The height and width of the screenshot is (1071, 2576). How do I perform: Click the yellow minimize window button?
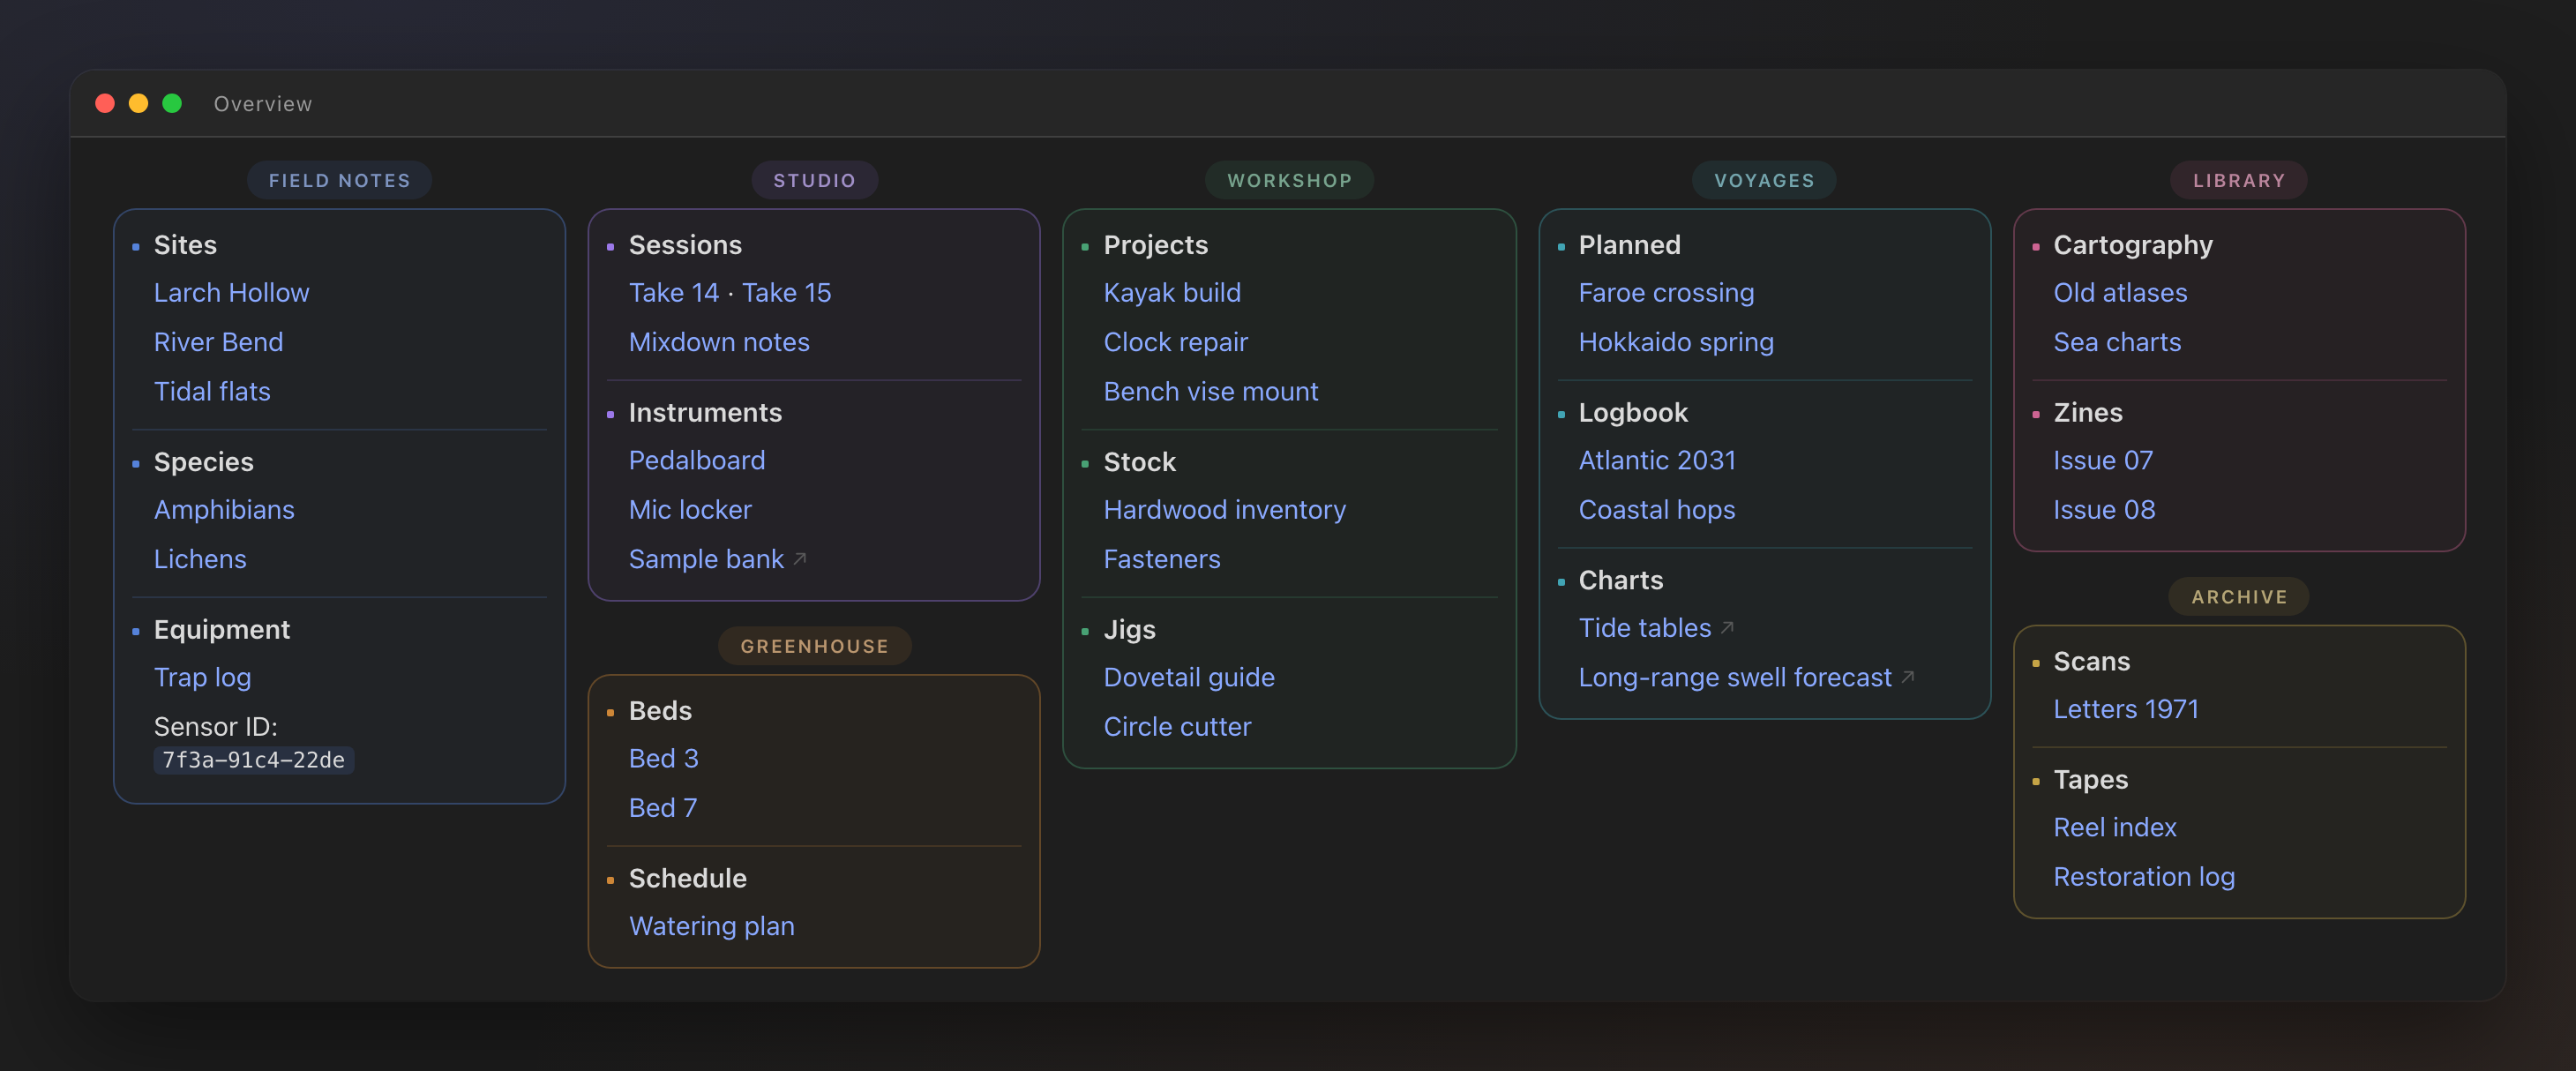pos(138,103)
